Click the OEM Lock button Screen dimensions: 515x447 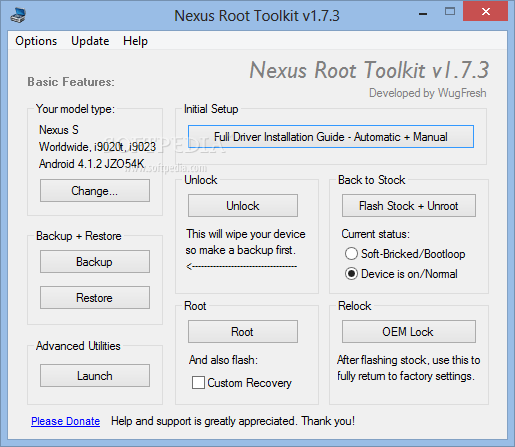coord(409,332)
